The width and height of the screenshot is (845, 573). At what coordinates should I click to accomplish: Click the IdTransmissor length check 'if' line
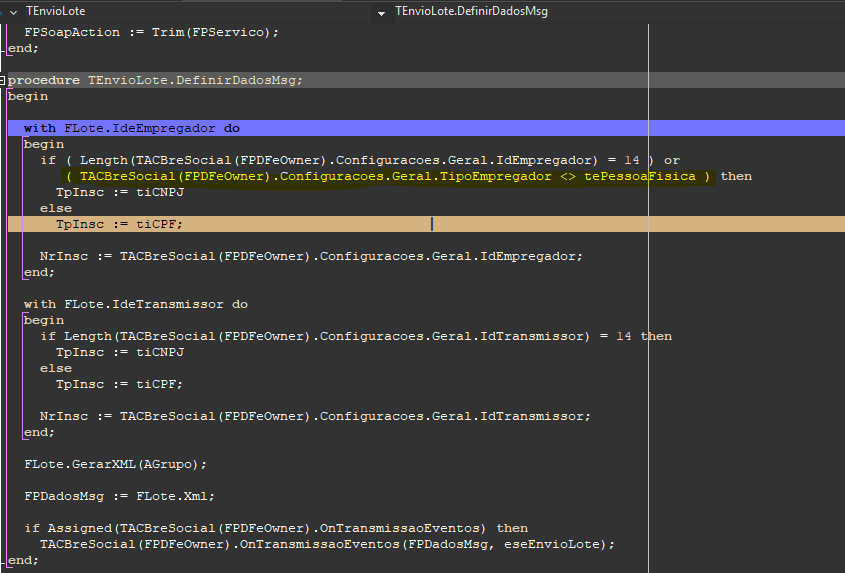tap(356, 336)
